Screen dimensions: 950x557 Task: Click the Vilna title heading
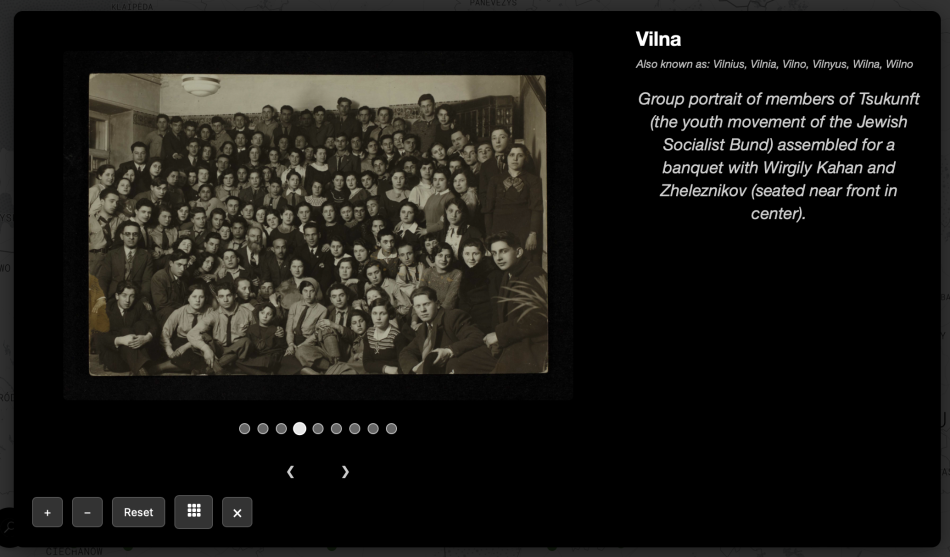(658, 40)
